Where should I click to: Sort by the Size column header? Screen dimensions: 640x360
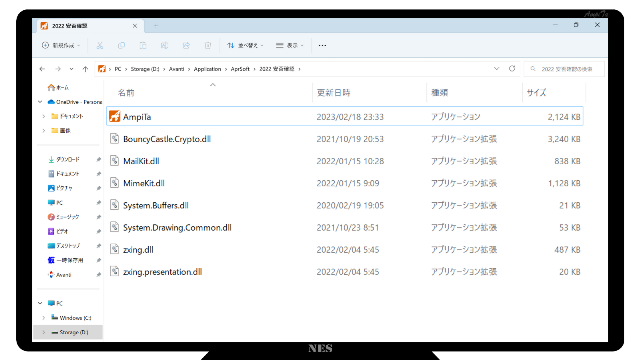click(536, 93)
